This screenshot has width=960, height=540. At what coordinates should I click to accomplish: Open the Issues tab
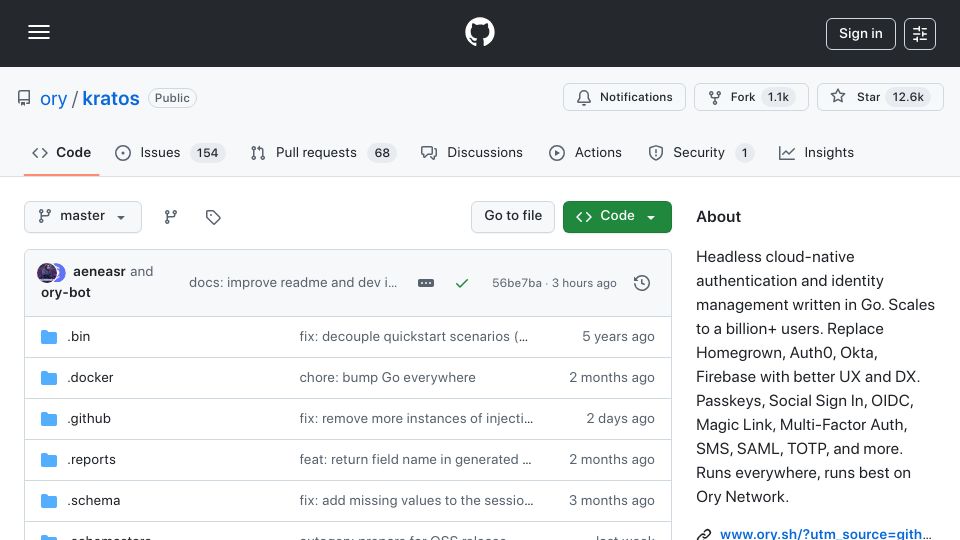pyautogui.click(x=170, y=152)
